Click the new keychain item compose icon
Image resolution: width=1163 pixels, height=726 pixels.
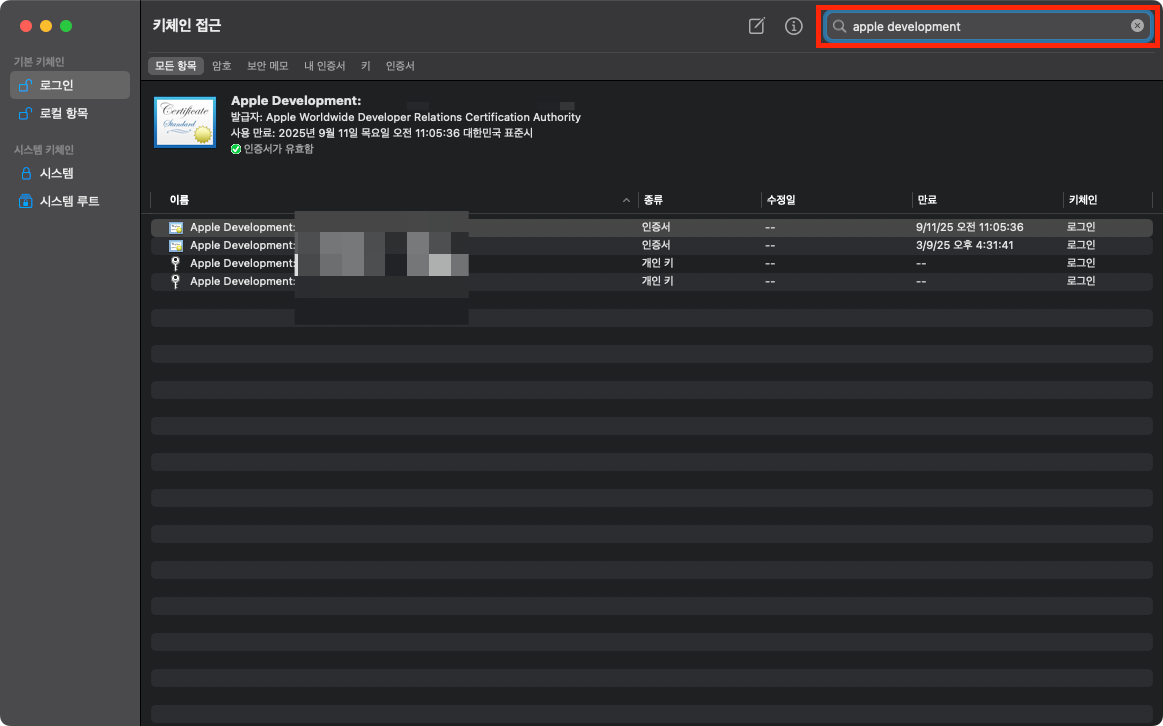(x=757, y=26)
